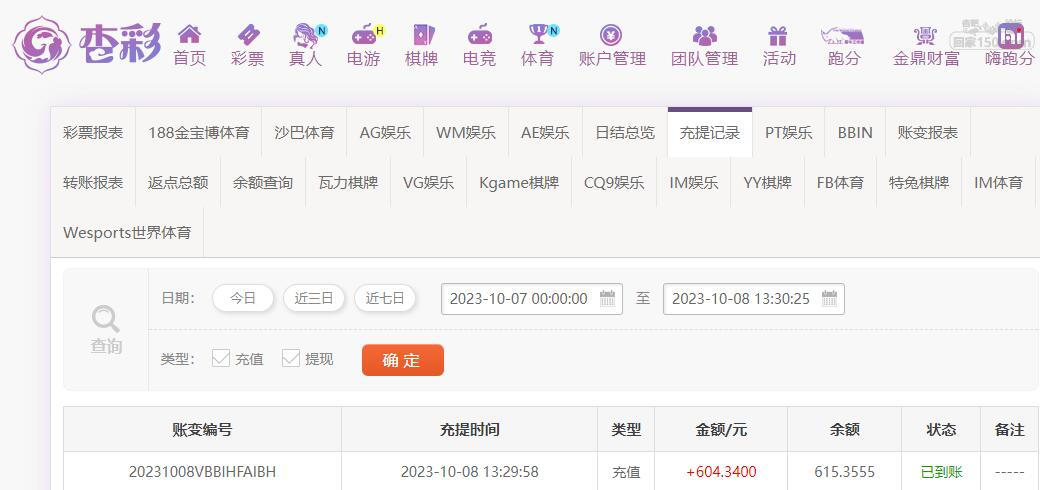Open the start date calendar picker

(607, 298)
